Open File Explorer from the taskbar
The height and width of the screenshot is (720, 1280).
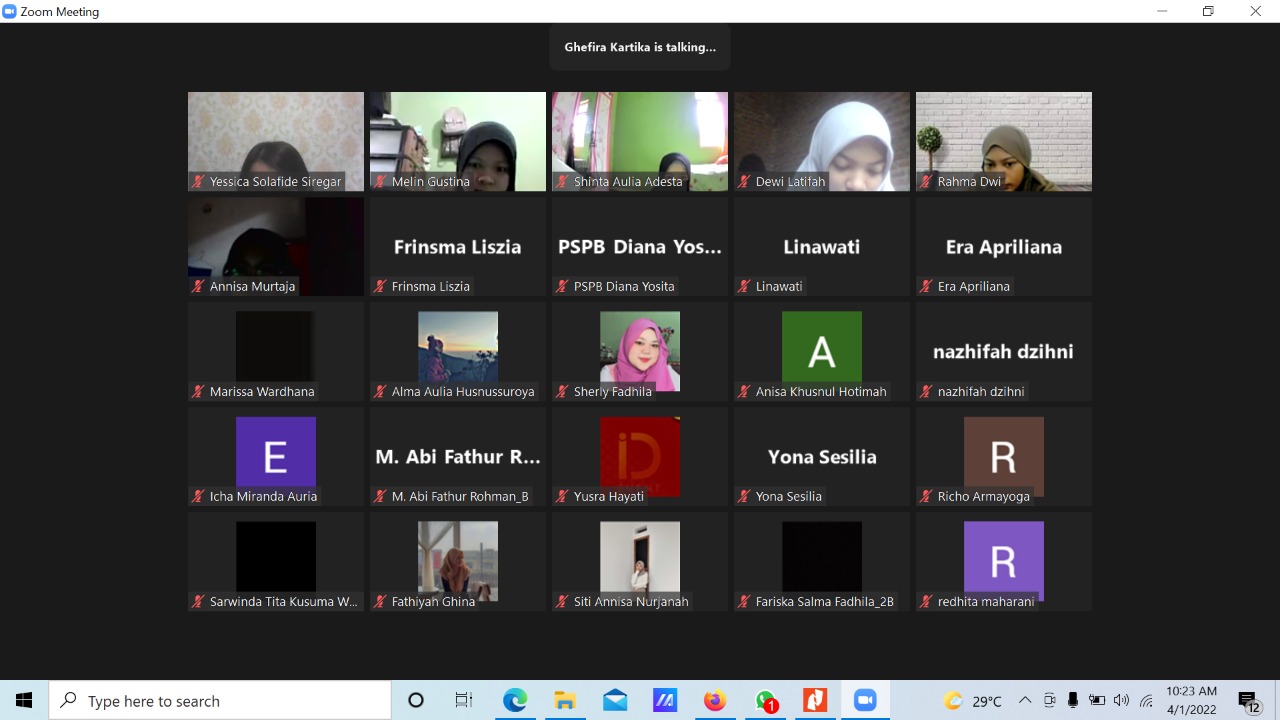565,701
